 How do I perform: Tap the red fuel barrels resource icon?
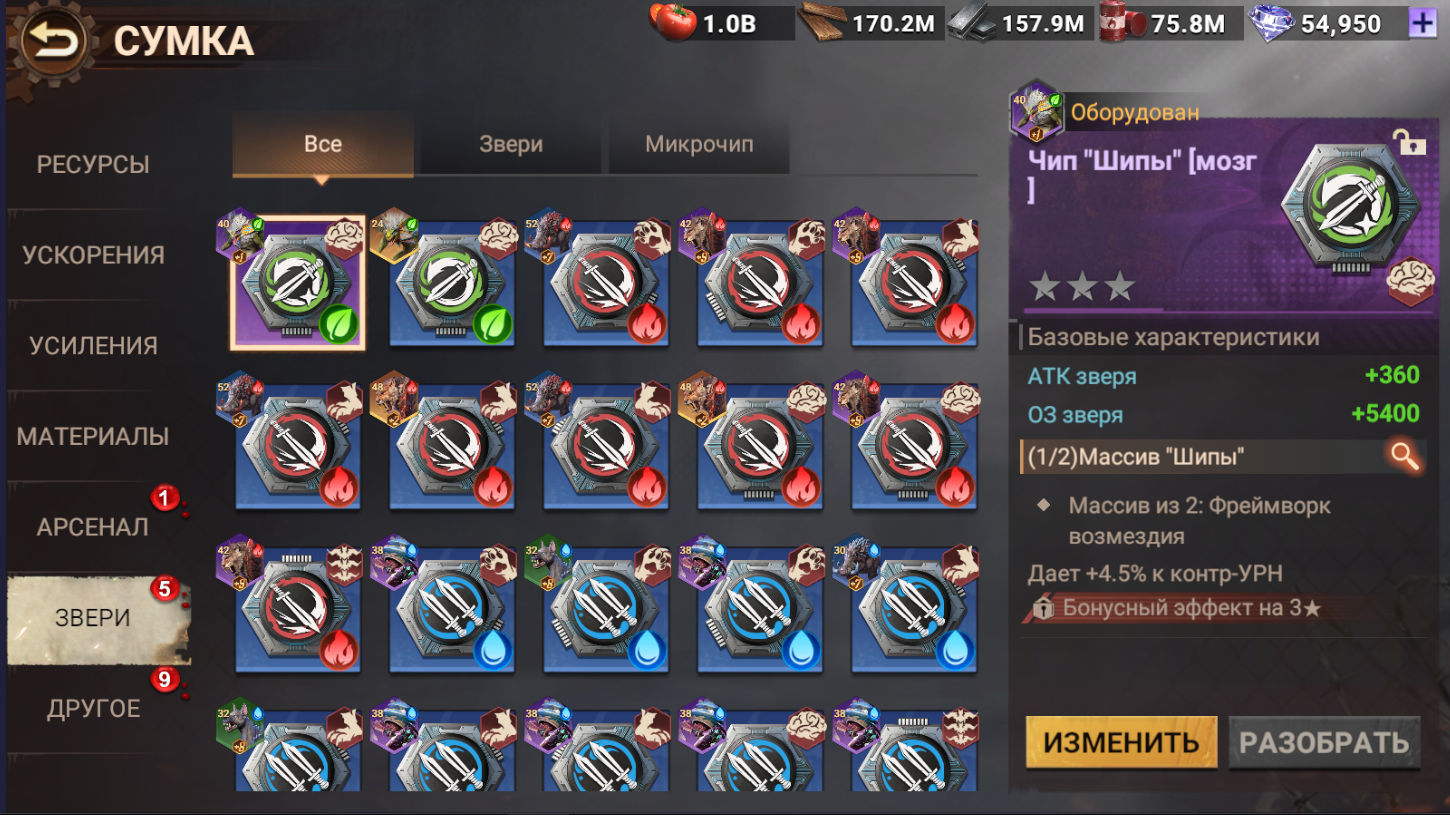(x=1123, y=23)
